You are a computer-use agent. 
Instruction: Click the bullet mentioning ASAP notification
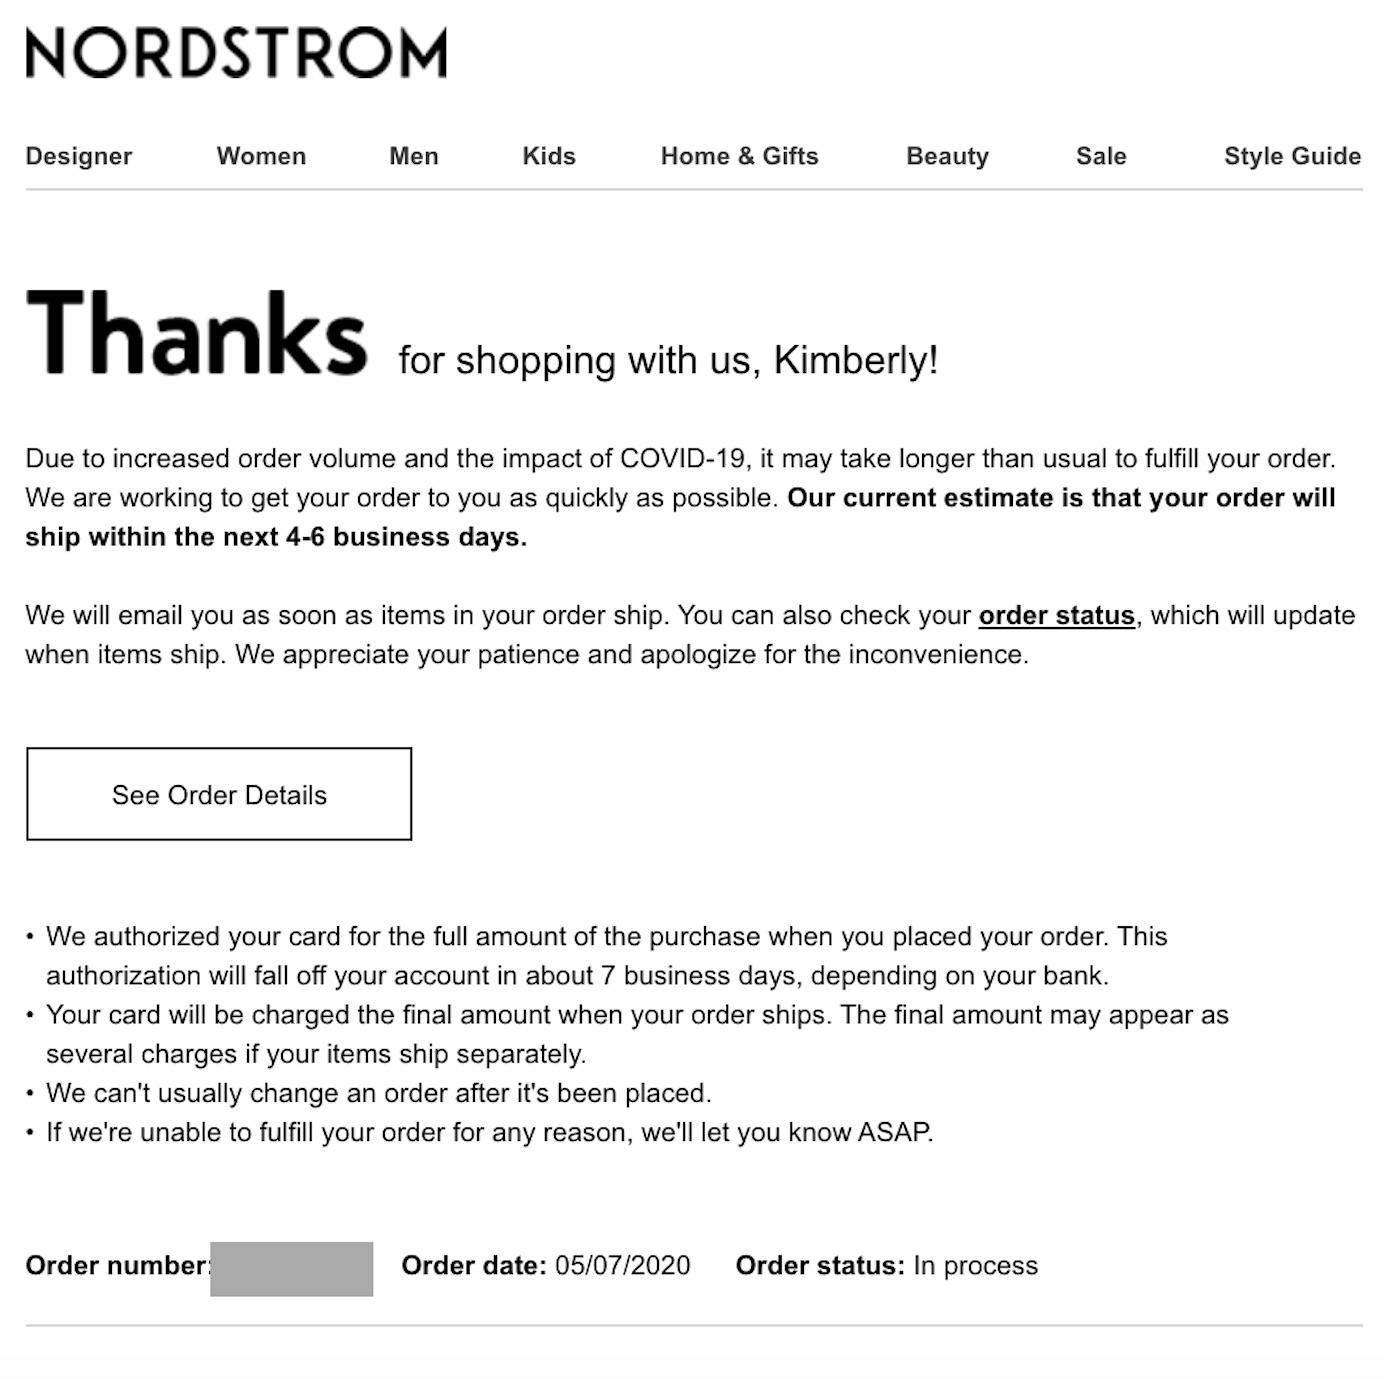point(489,1132)
